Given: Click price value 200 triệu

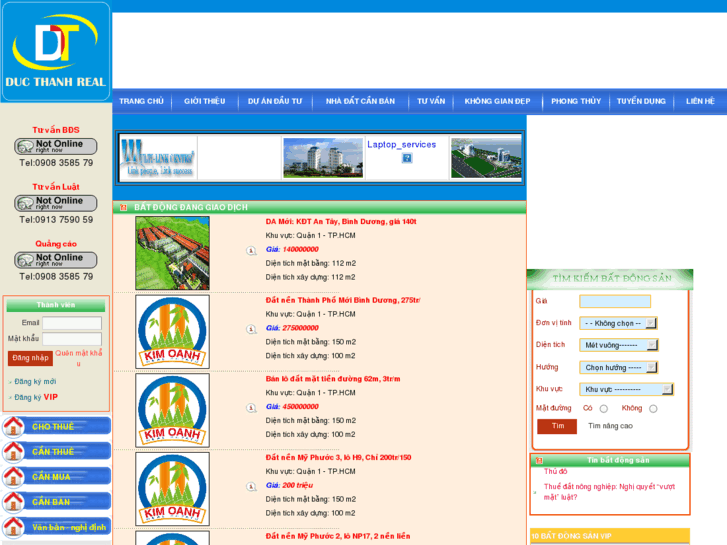Looking at the screenshot, I should (x=298, y=485).
